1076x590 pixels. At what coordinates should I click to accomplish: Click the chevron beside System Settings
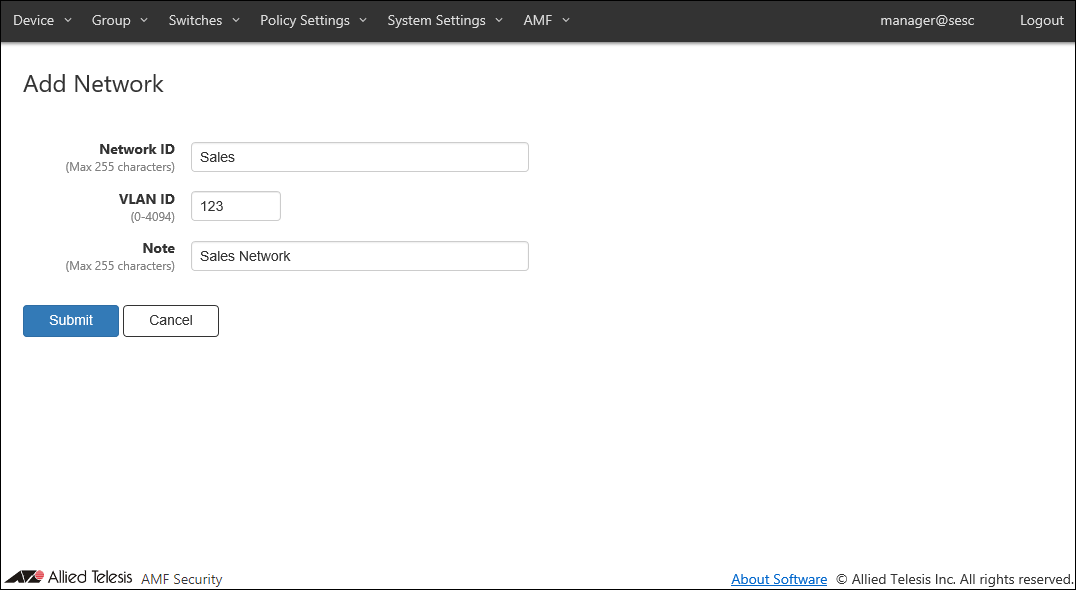pyautogui.click(x=499, y=20)
